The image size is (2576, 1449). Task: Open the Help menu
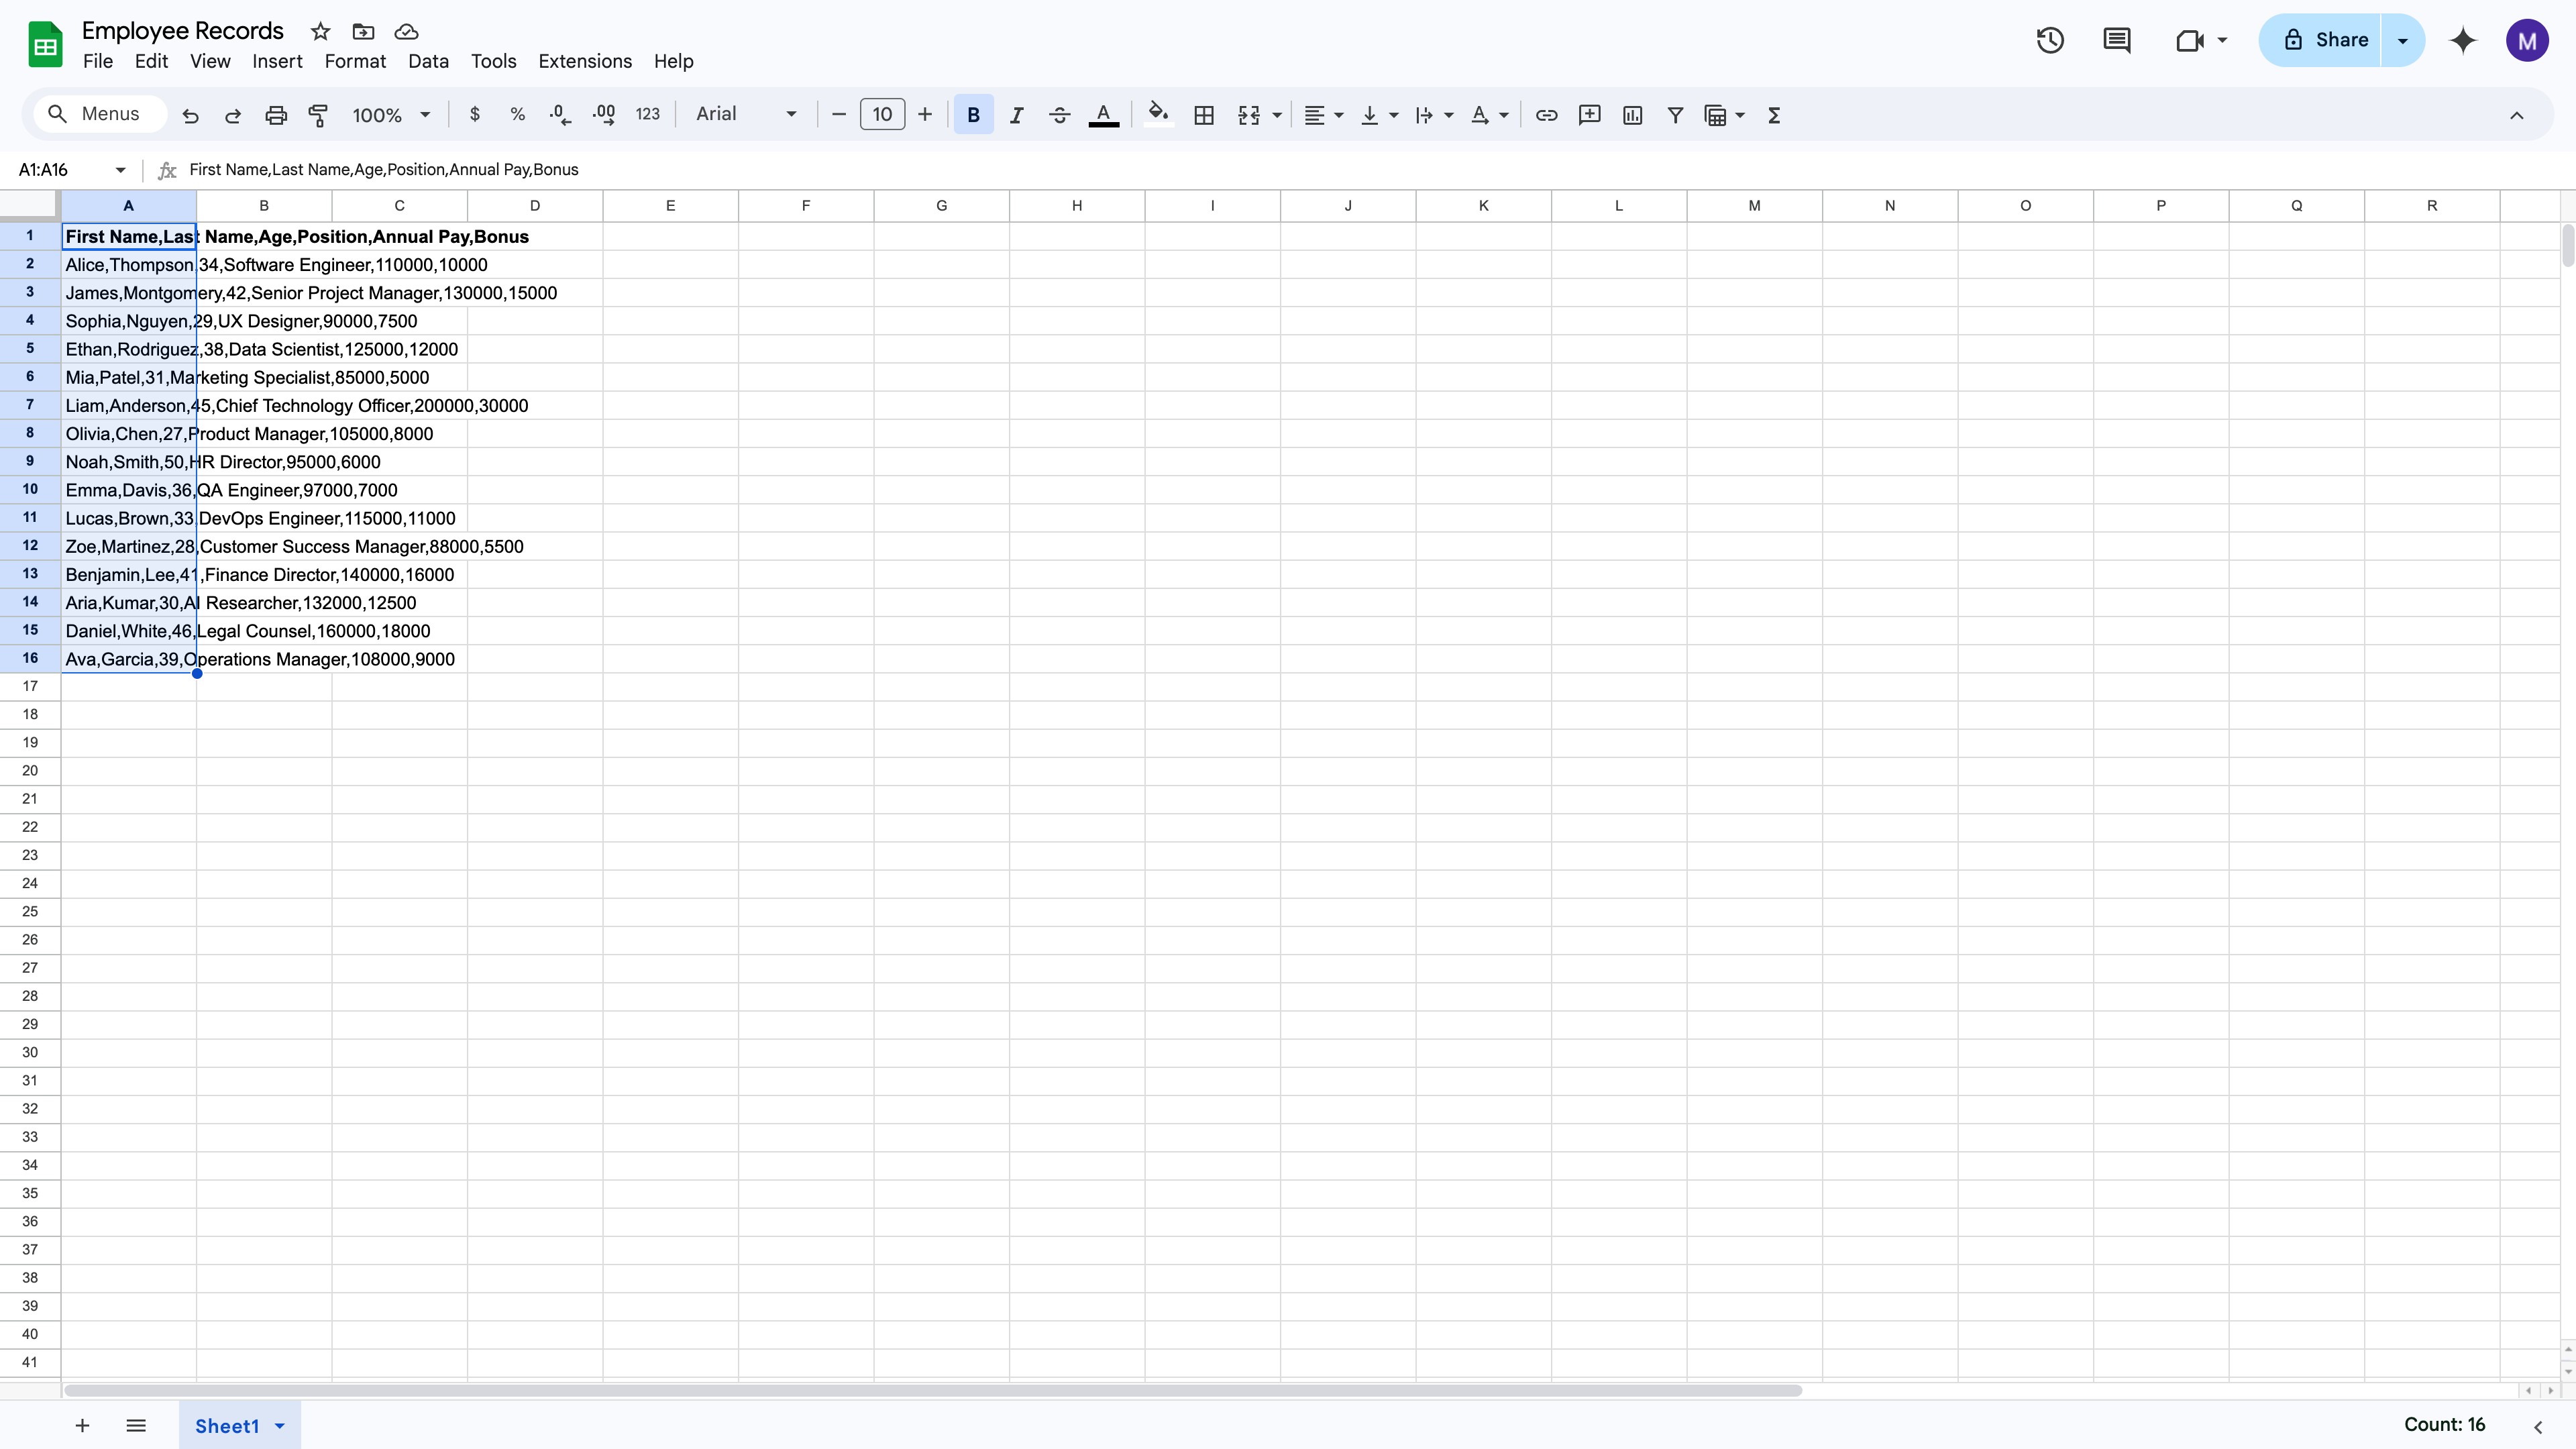coord(673,61)
